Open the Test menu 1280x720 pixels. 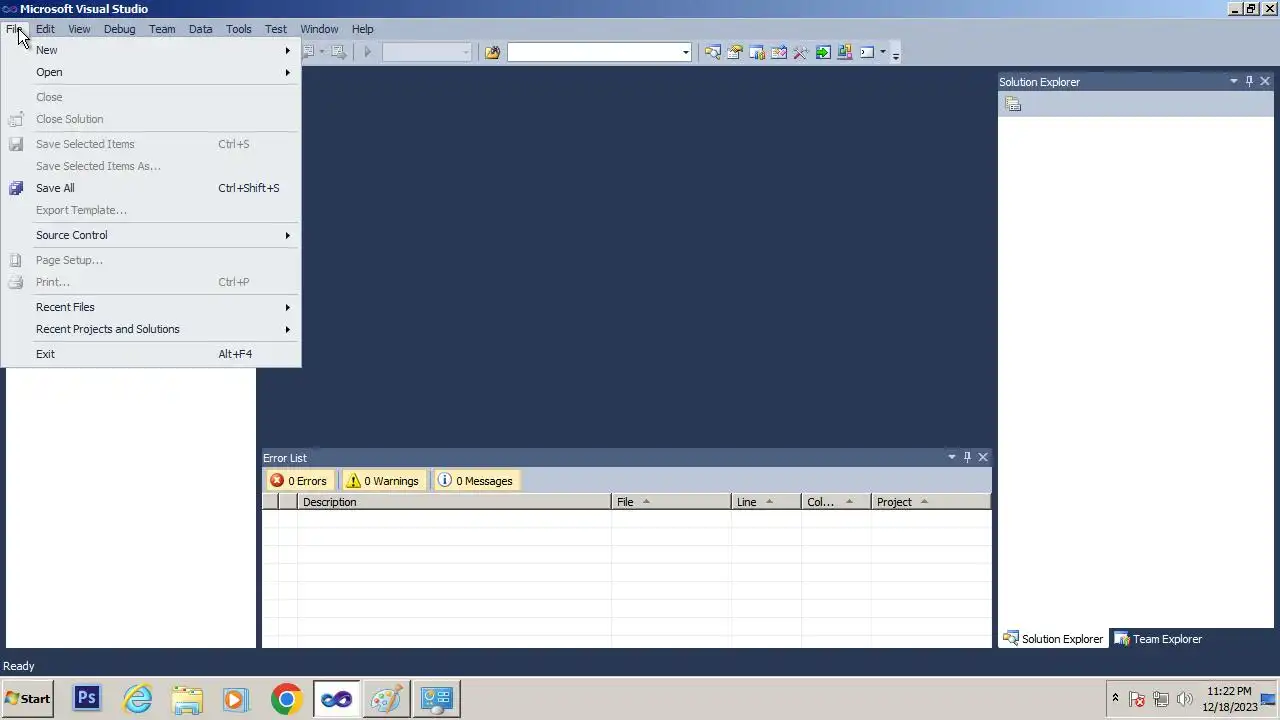[276, 29]
